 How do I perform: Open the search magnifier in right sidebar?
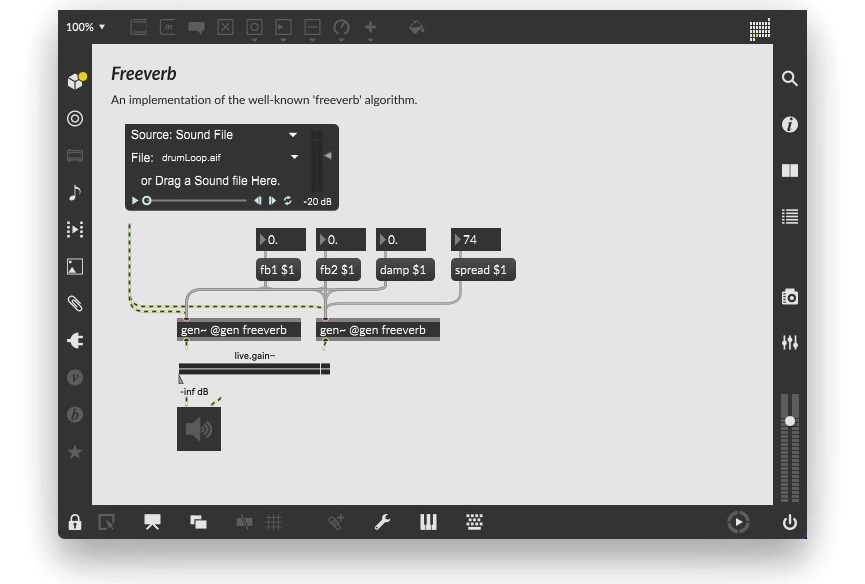click(789, 78)
